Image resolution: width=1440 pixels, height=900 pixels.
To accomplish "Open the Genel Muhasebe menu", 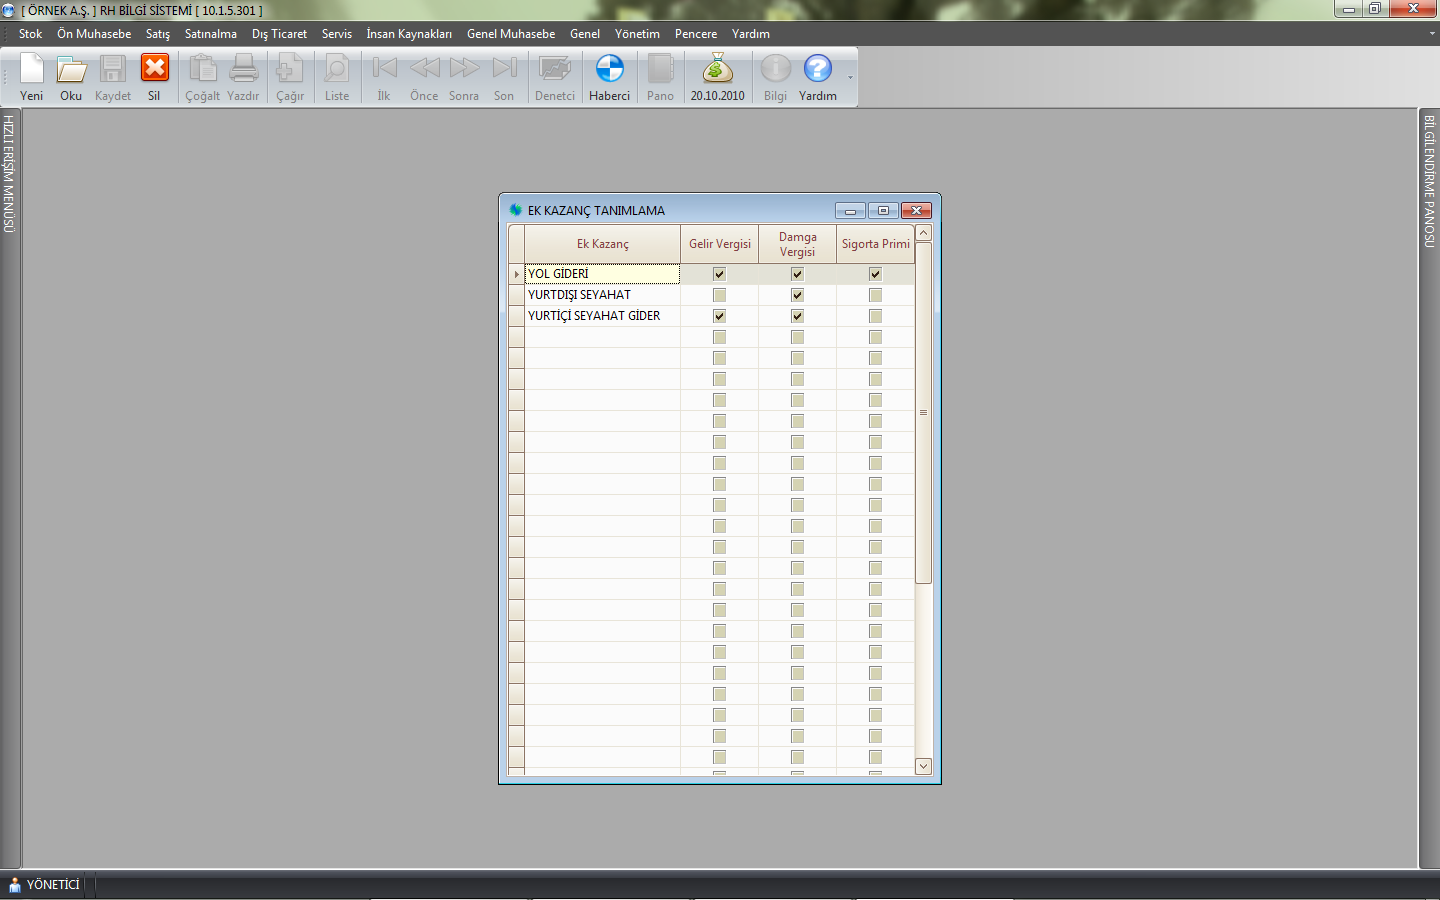I will 510,34.
